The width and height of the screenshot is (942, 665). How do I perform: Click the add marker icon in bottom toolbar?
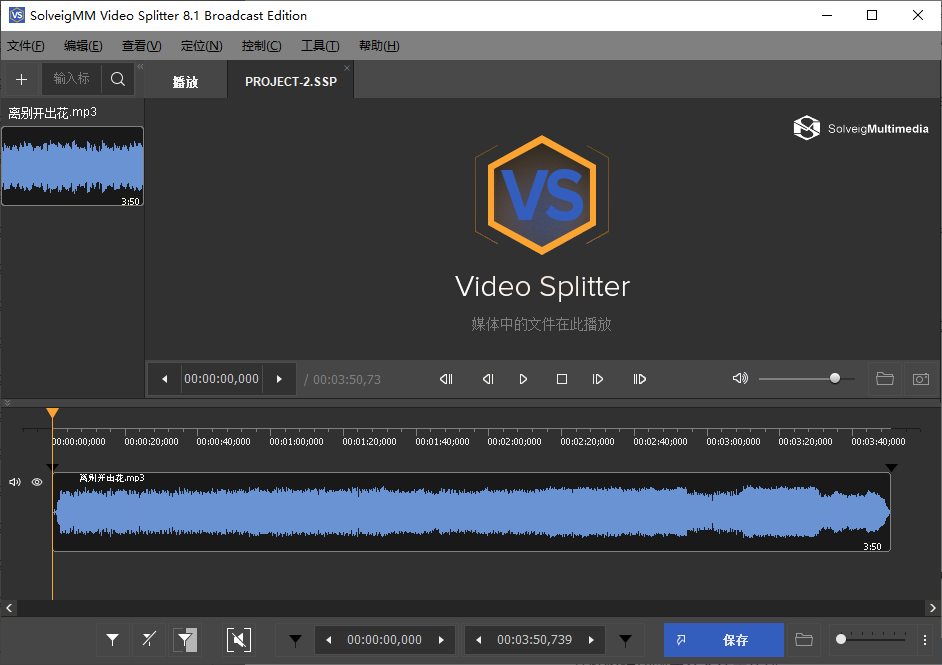pyautogui.click(x=113, y=640)
